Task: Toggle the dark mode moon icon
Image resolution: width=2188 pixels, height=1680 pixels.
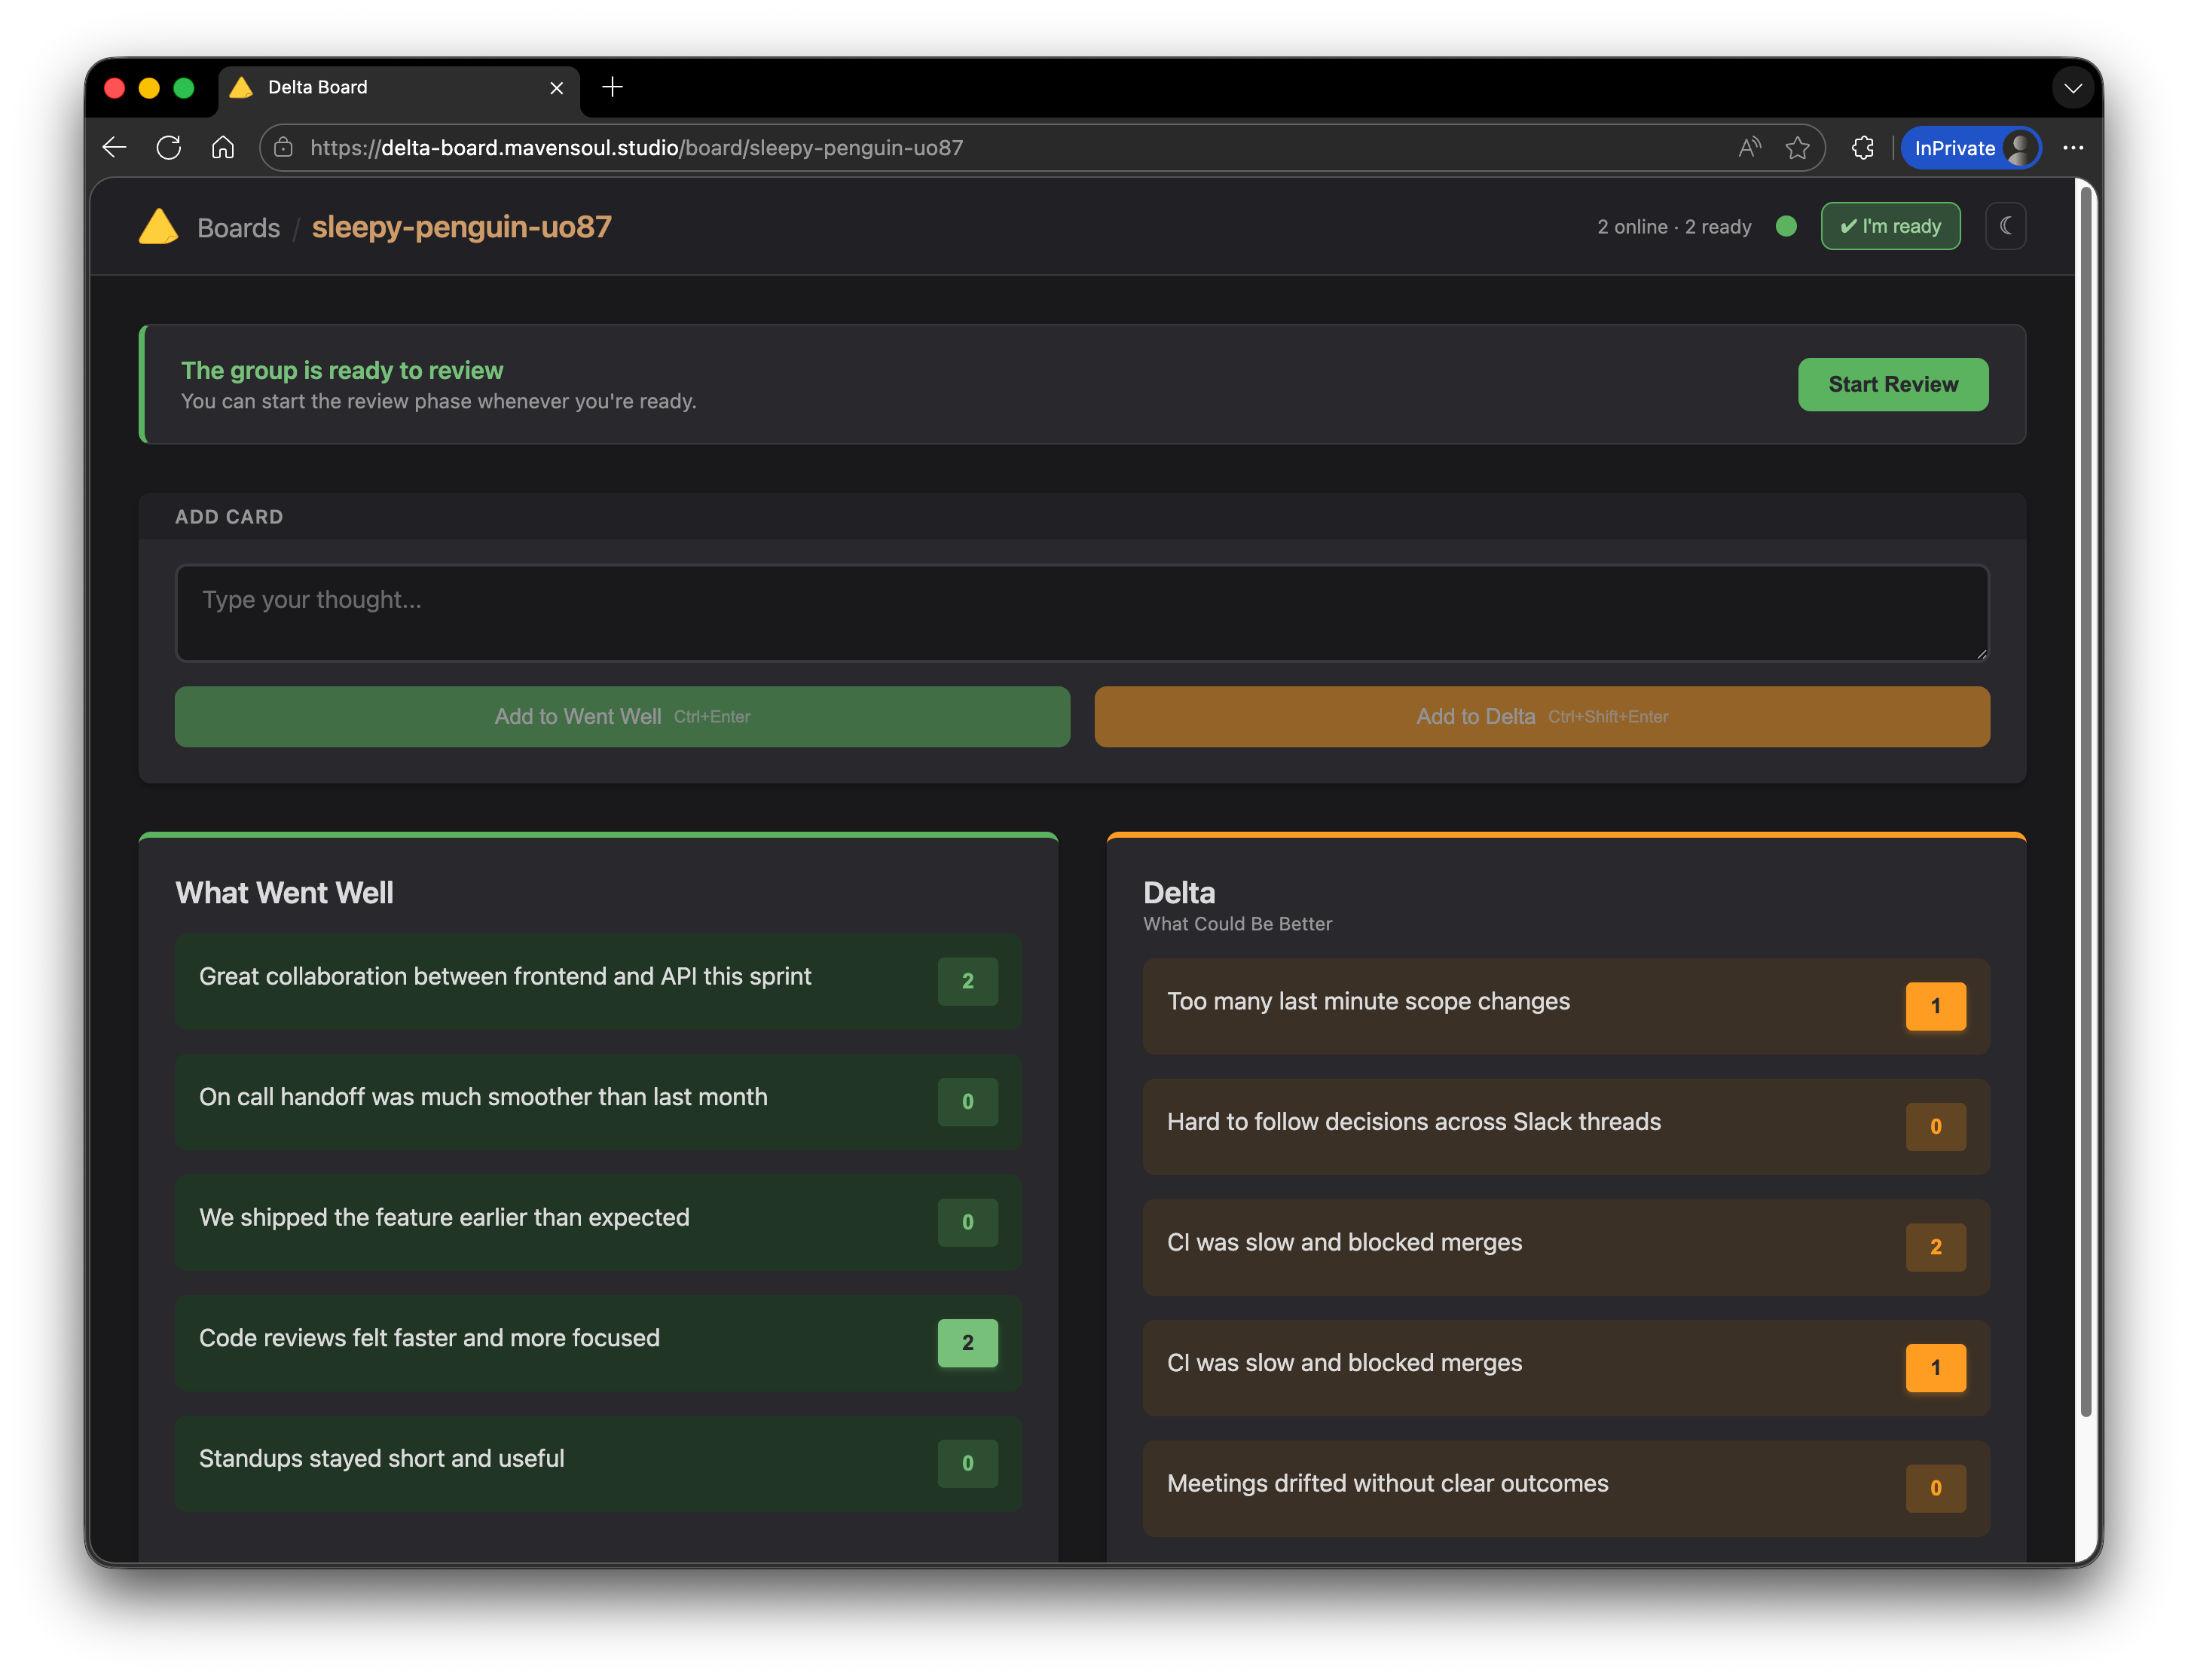Action: (x=2005, y=226)
